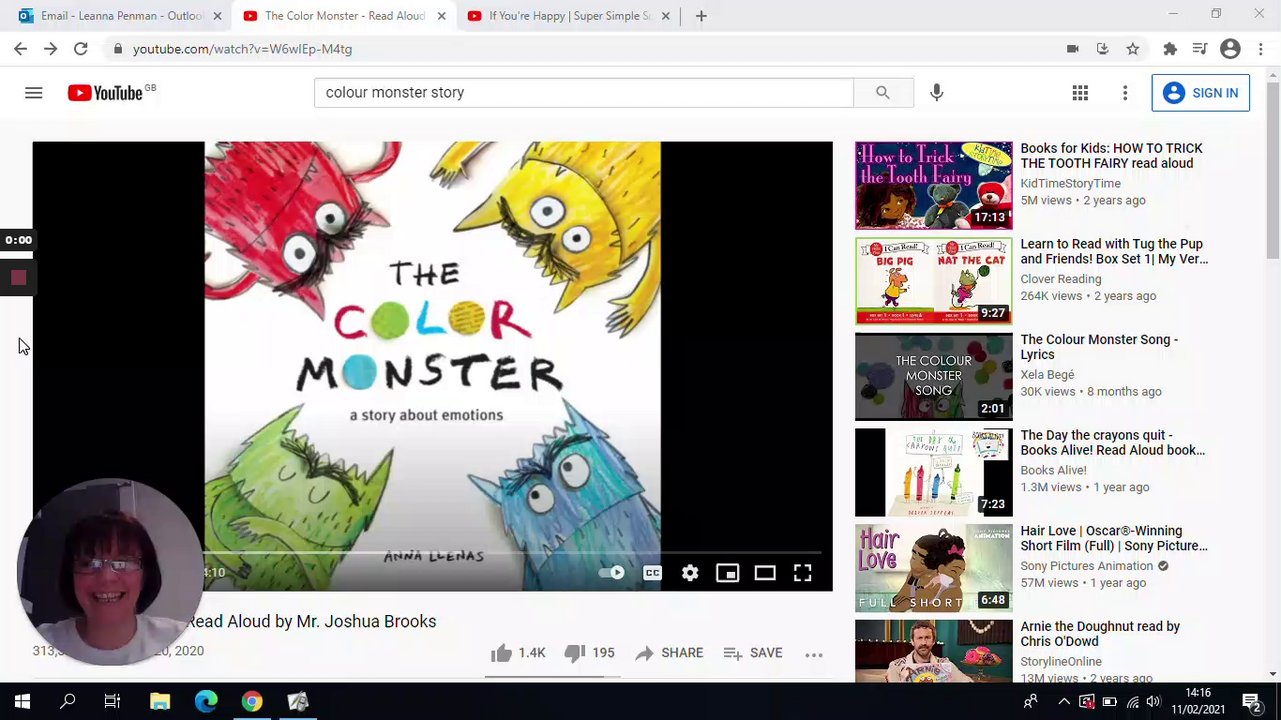Viewport: 1281px width, 720px height.
Task: Open a new browser tab
Action: (701, 16)
